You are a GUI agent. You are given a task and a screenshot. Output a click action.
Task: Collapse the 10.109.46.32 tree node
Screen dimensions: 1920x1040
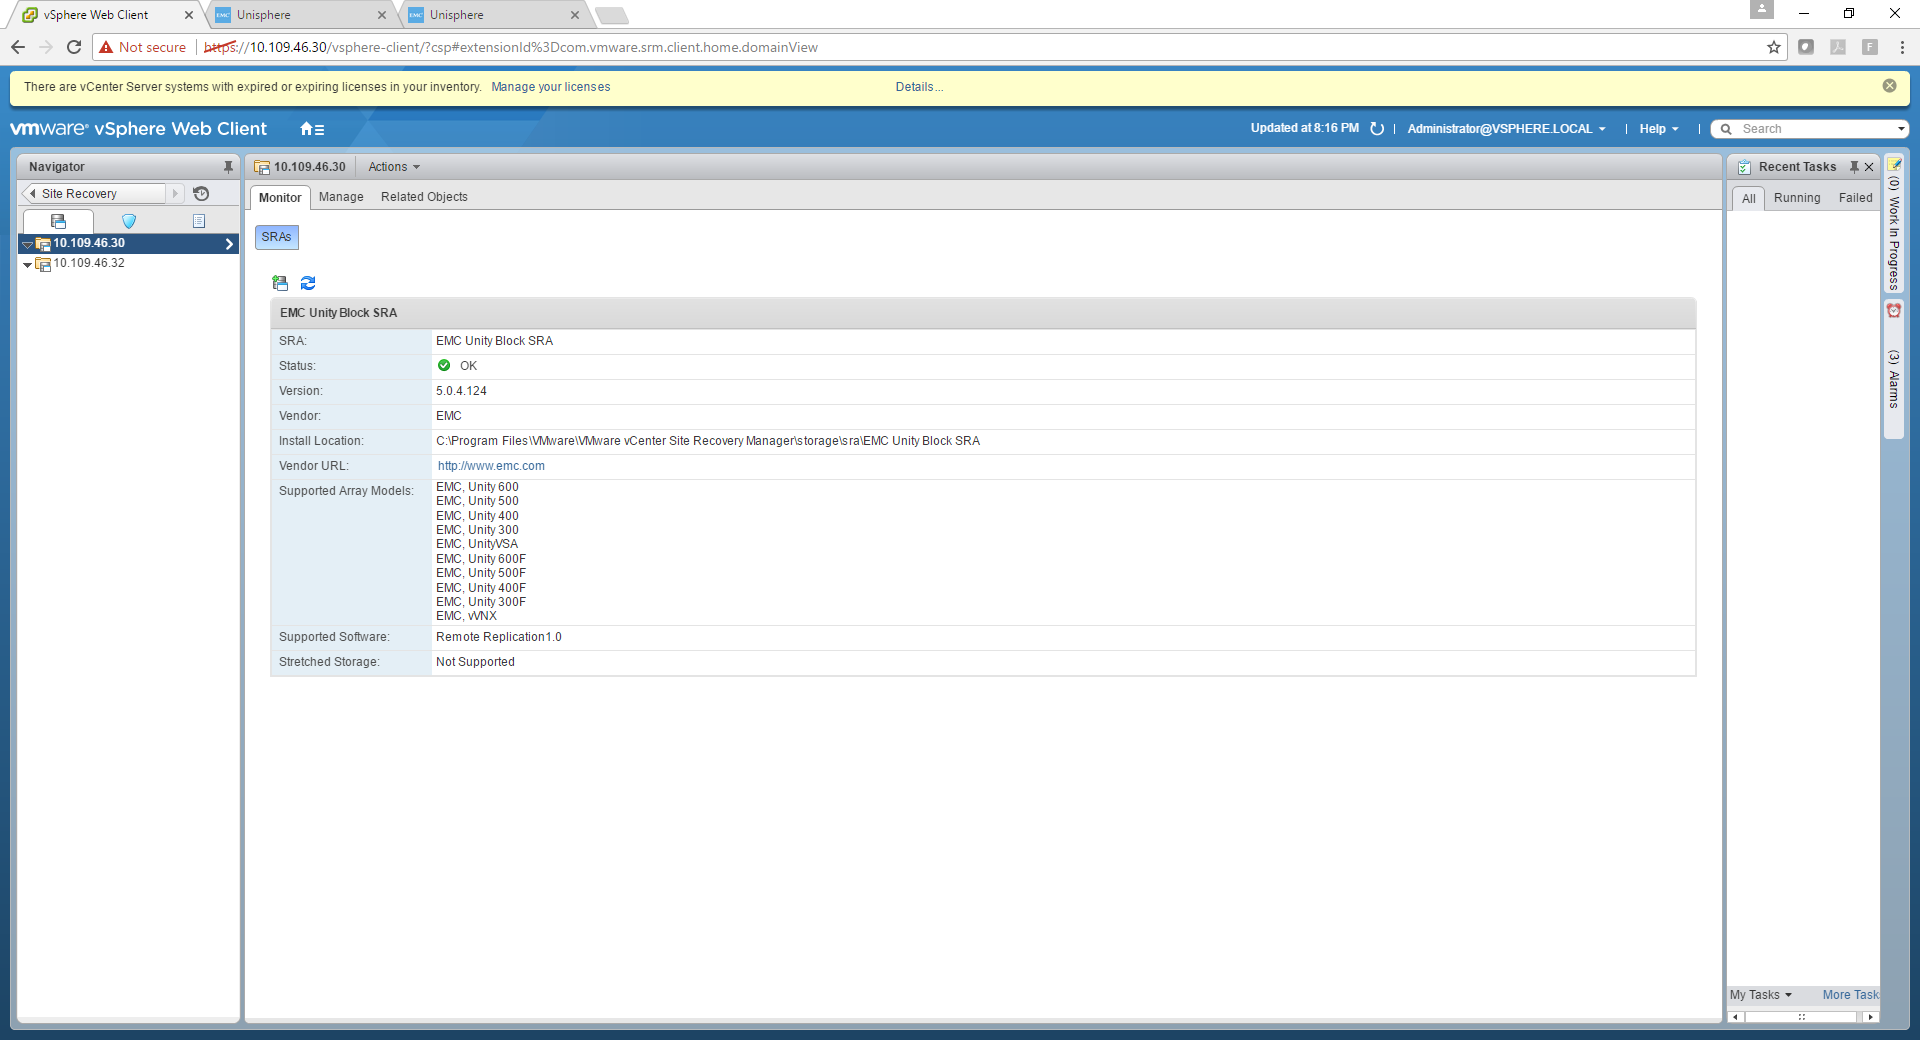pyautogui.click(x=27, y=265)
